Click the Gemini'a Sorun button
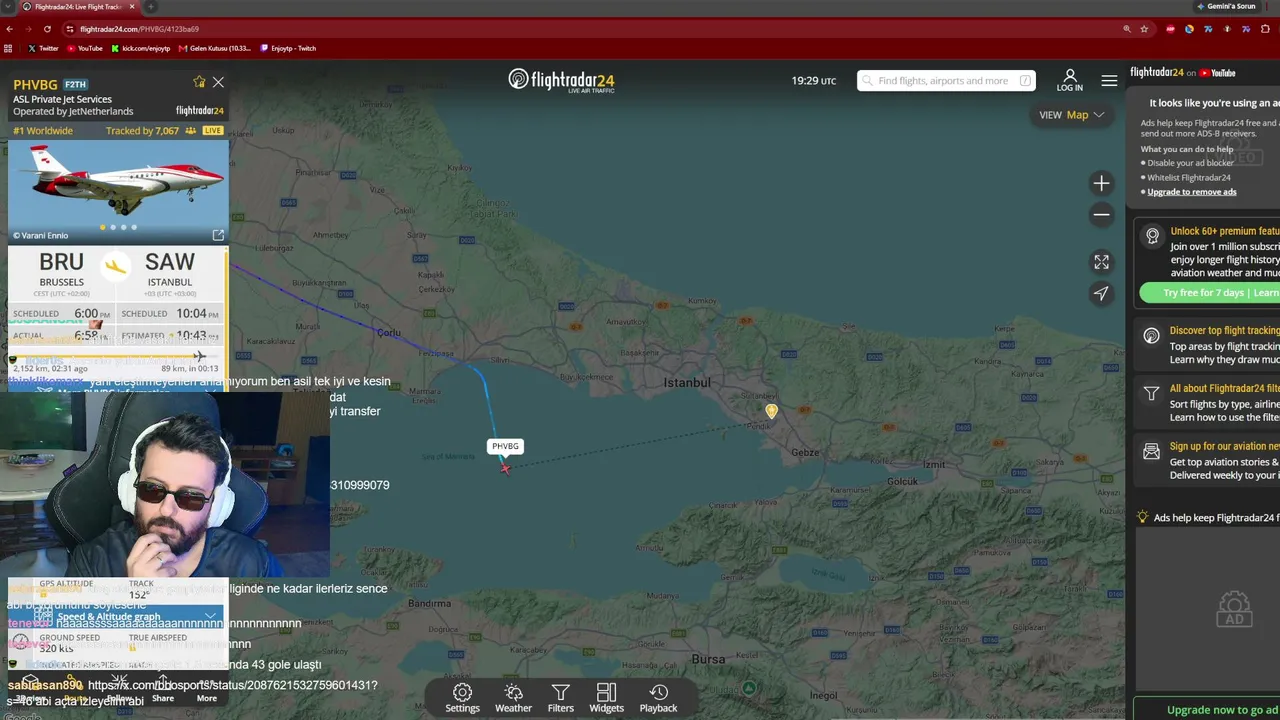The width and height of the screenshot is (1280, 720). pyautogui.click(x=1226, y=7)
